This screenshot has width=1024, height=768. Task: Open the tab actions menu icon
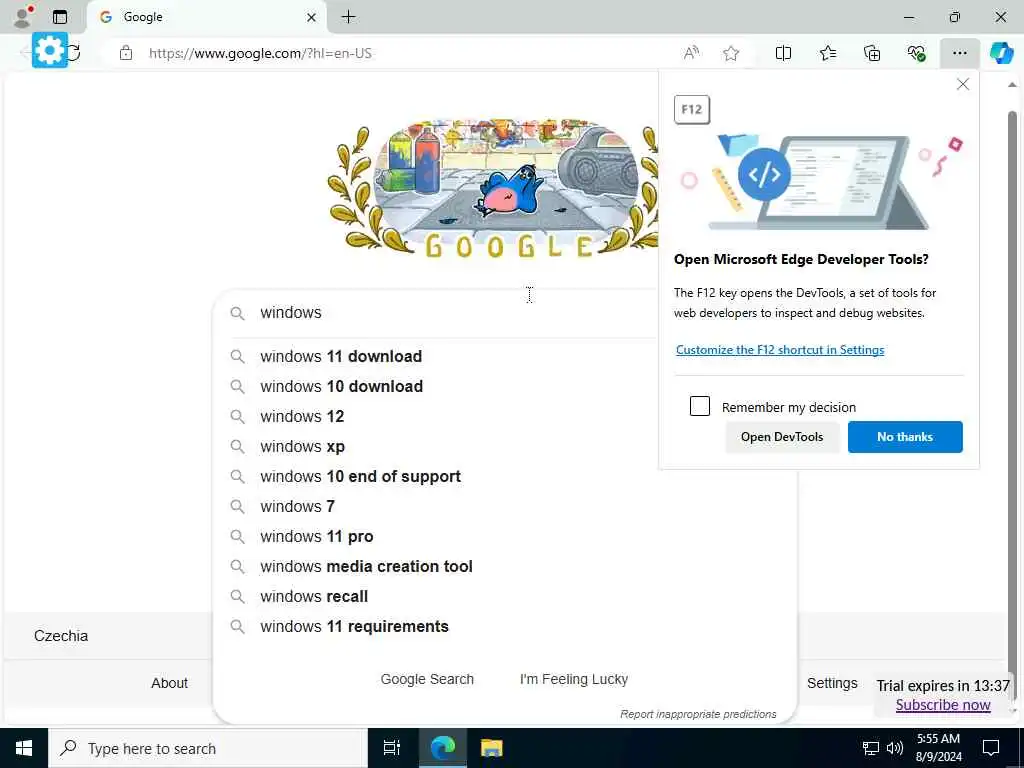[60, 17]
